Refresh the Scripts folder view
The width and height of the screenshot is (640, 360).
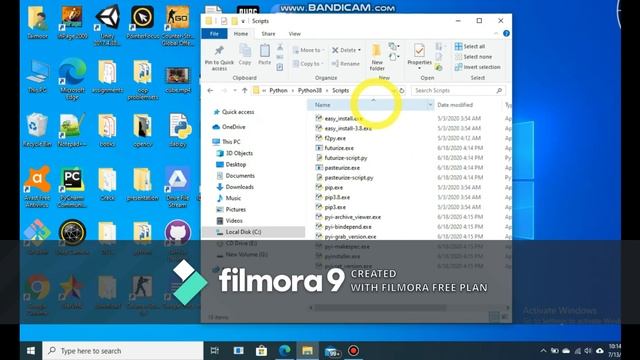click(x=402, y=91)
